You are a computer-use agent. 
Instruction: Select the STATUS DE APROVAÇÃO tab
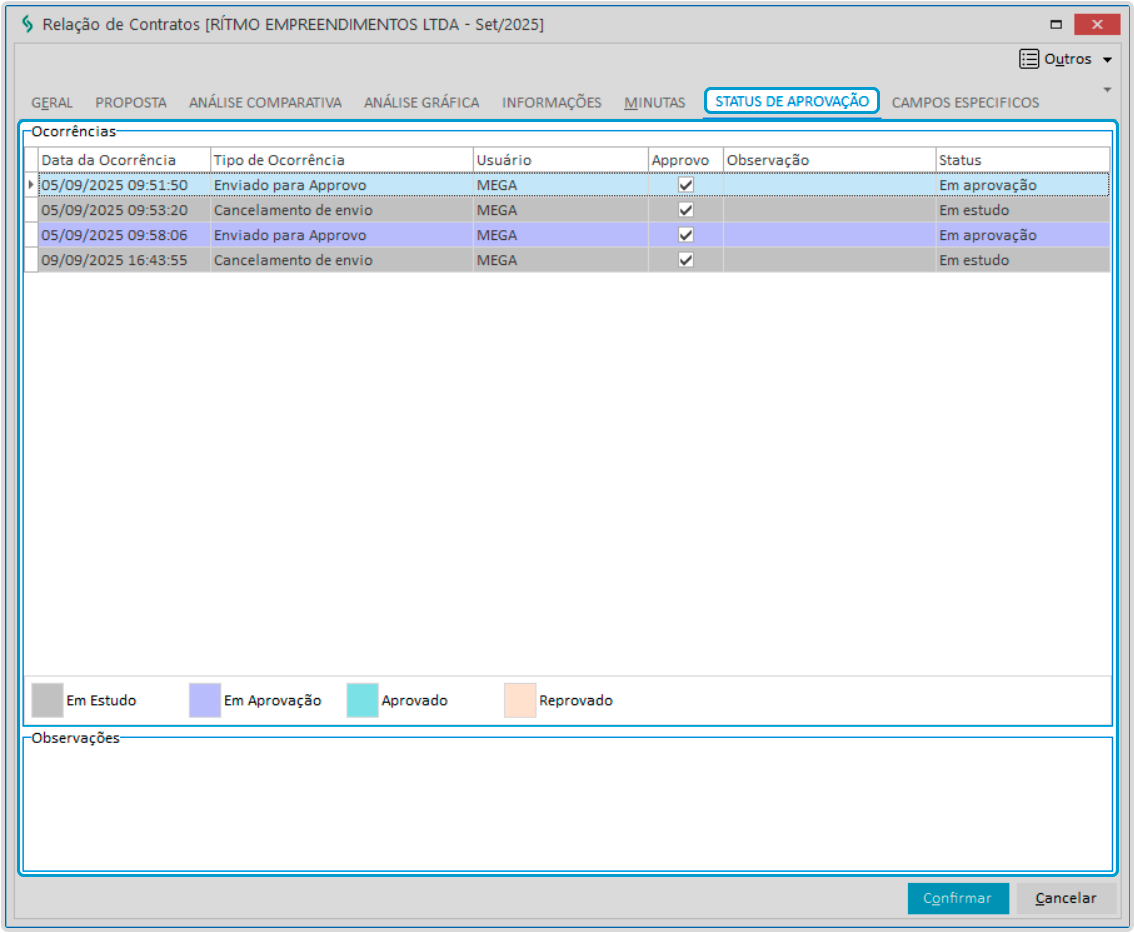(x=792, y=101)
